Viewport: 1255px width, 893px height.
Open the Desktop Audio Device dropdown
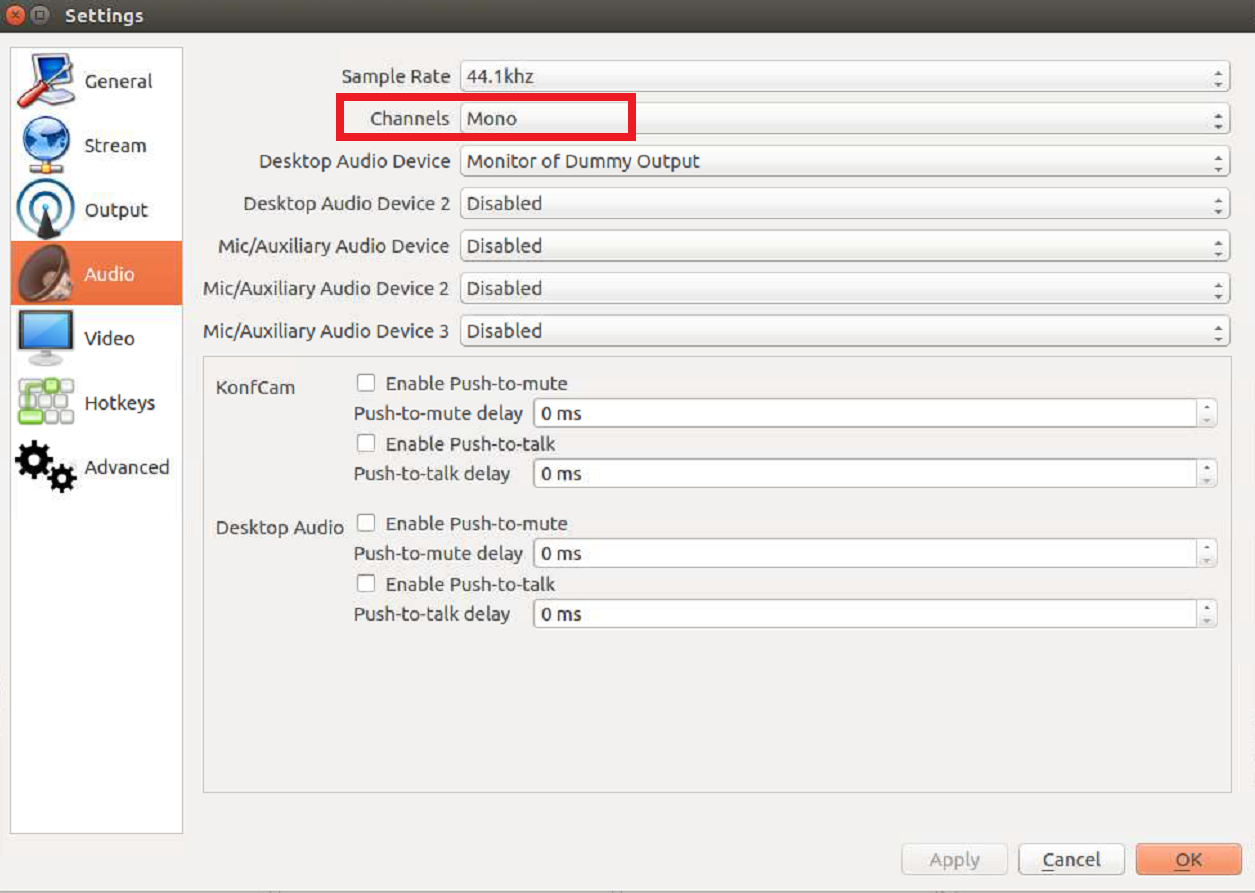tap(843, 161)
